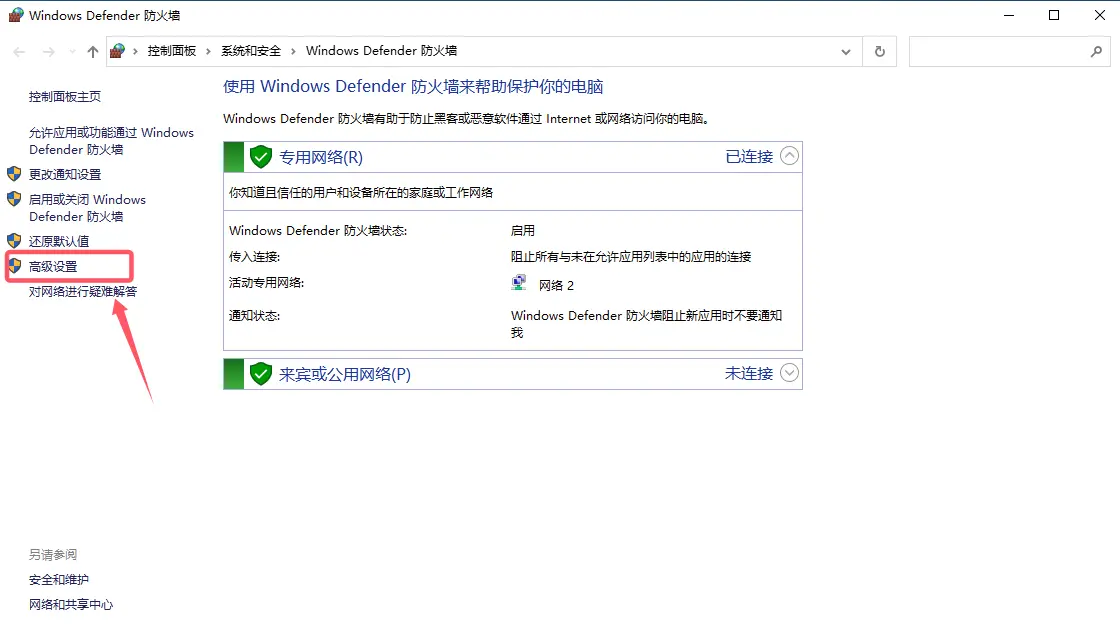Open 控制面板主页 link
The height and width of the screenshot is (630, 1120).
tap(65, 96)
